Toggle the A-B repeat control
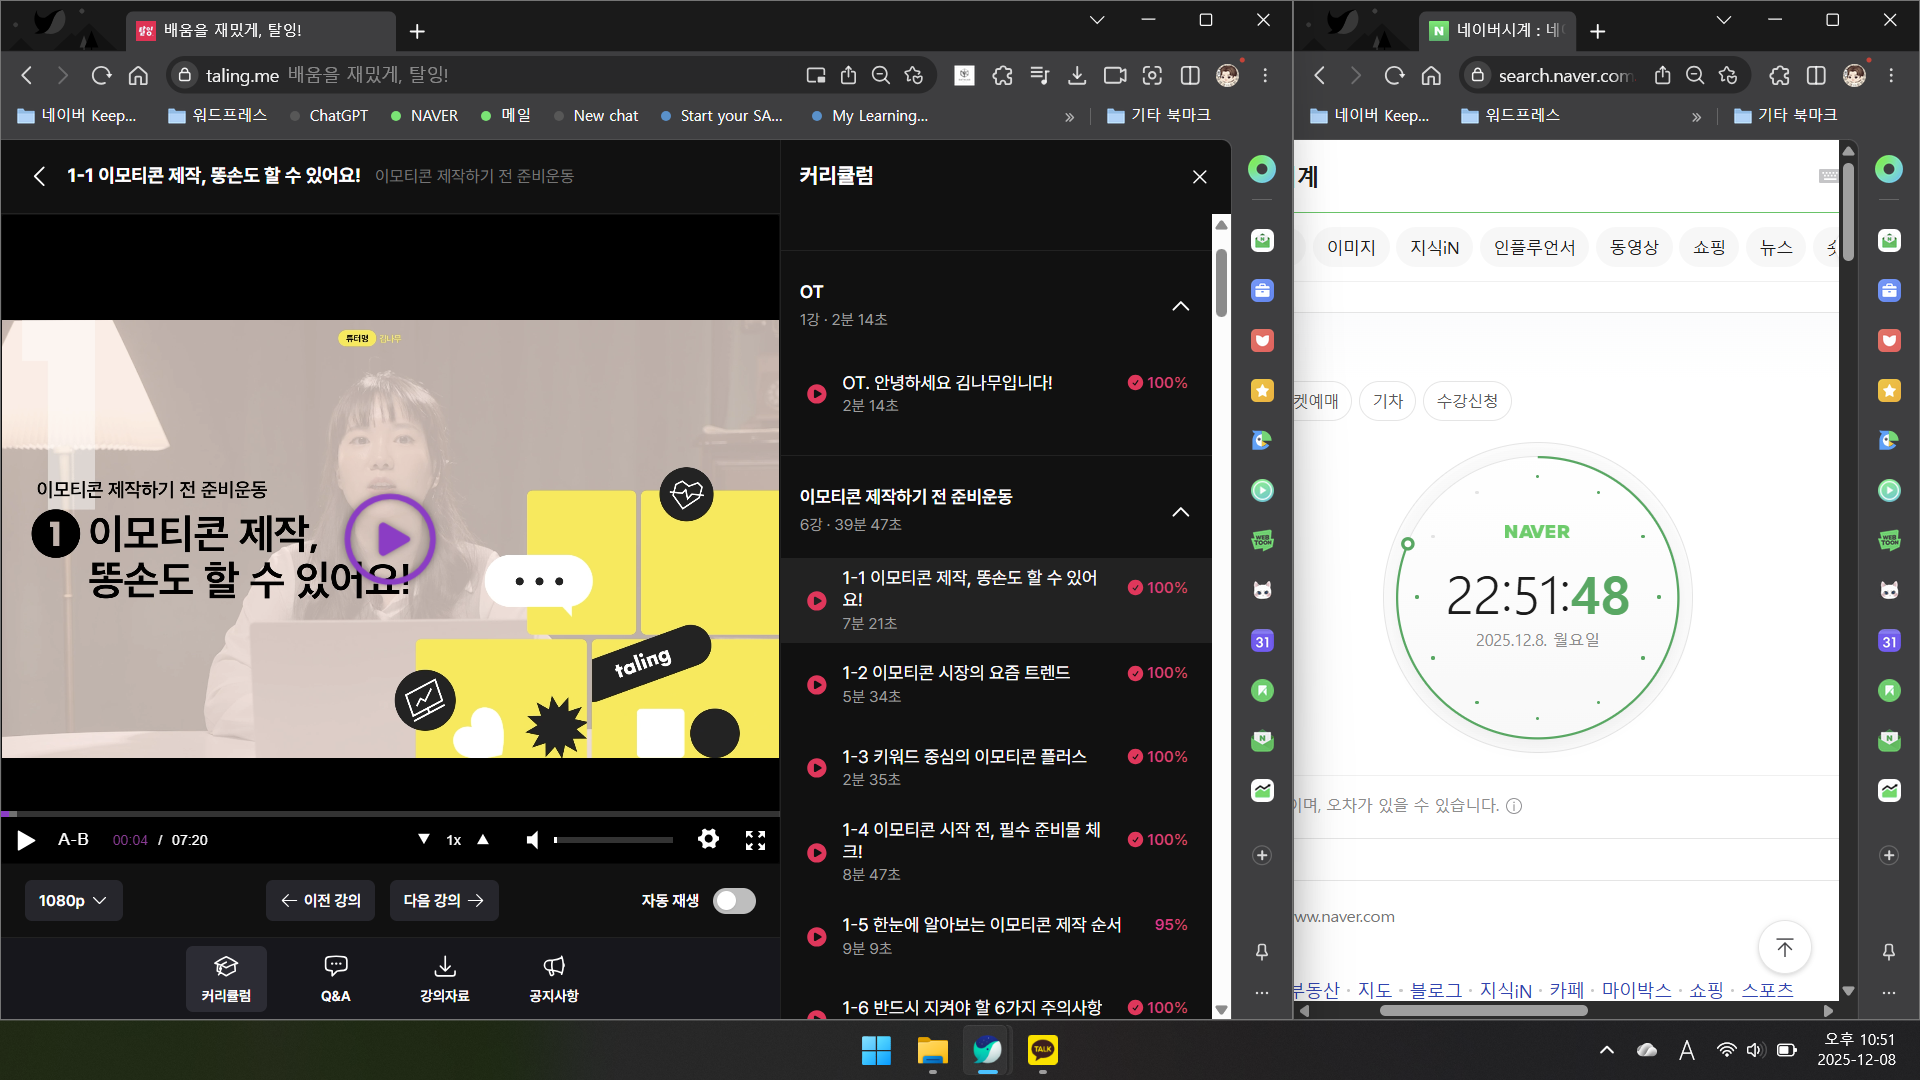 click(73, 840)
